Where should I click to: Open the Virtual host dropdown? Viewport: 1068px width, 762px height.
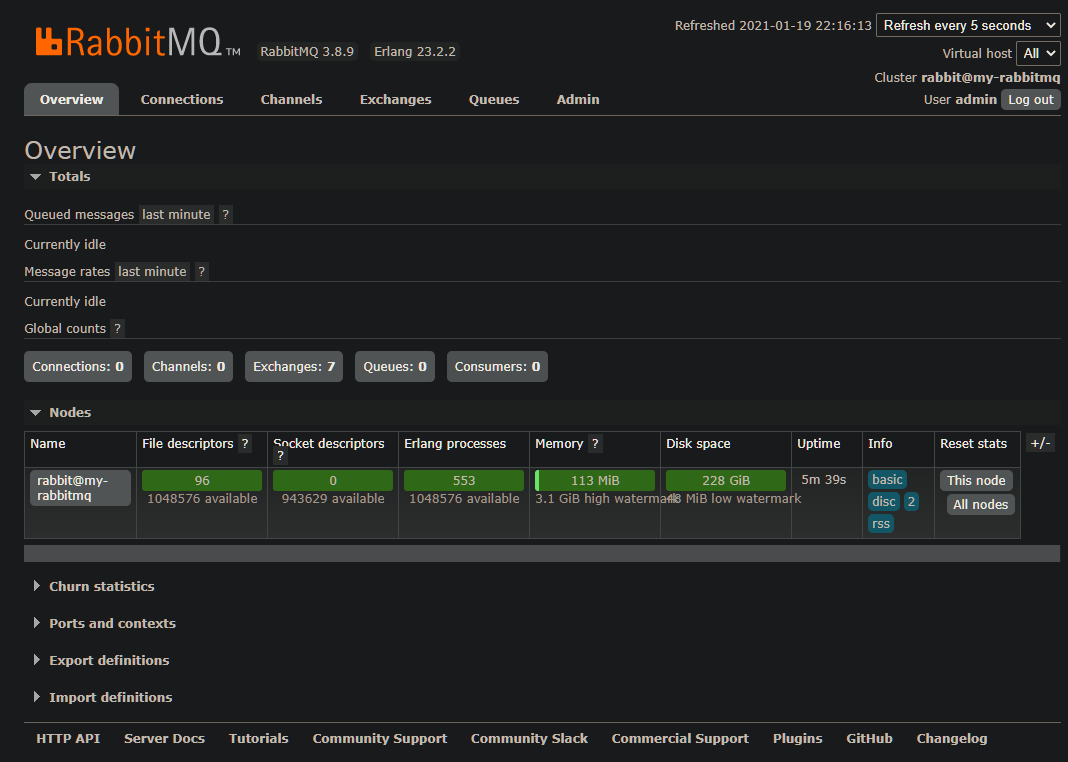[x=1038, y=53]
